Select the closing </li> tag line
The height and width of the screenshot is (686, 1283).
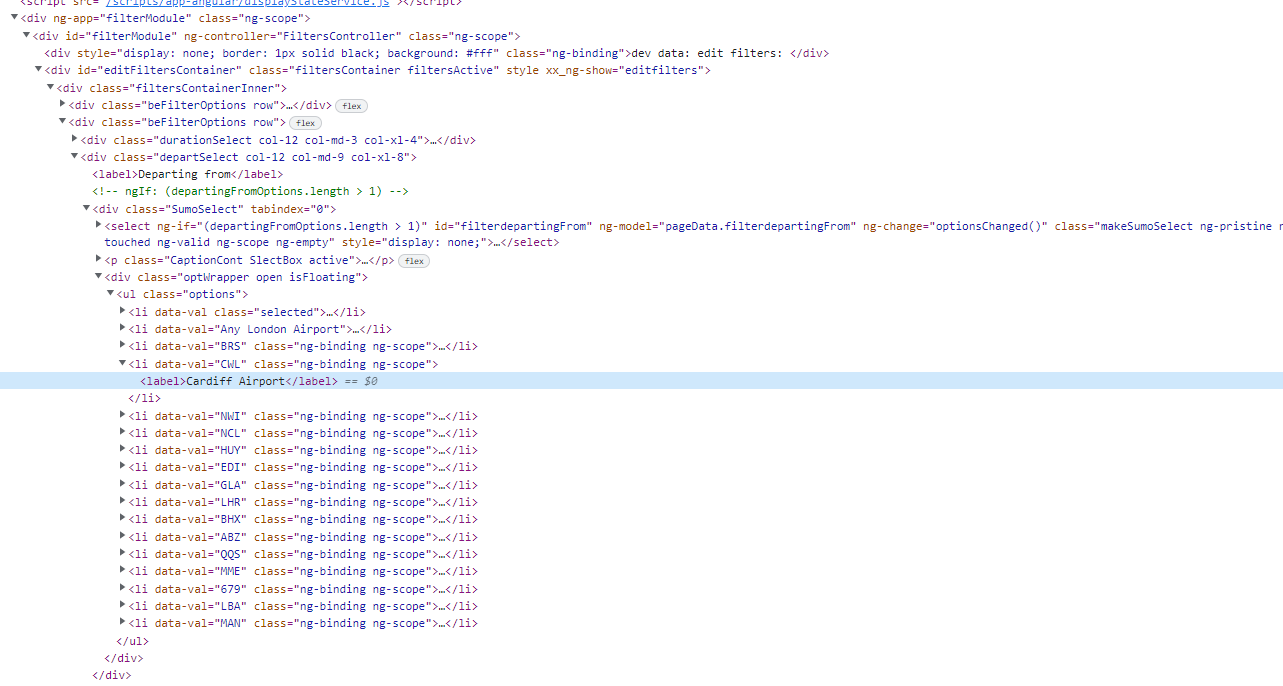[x=144, y=398]
